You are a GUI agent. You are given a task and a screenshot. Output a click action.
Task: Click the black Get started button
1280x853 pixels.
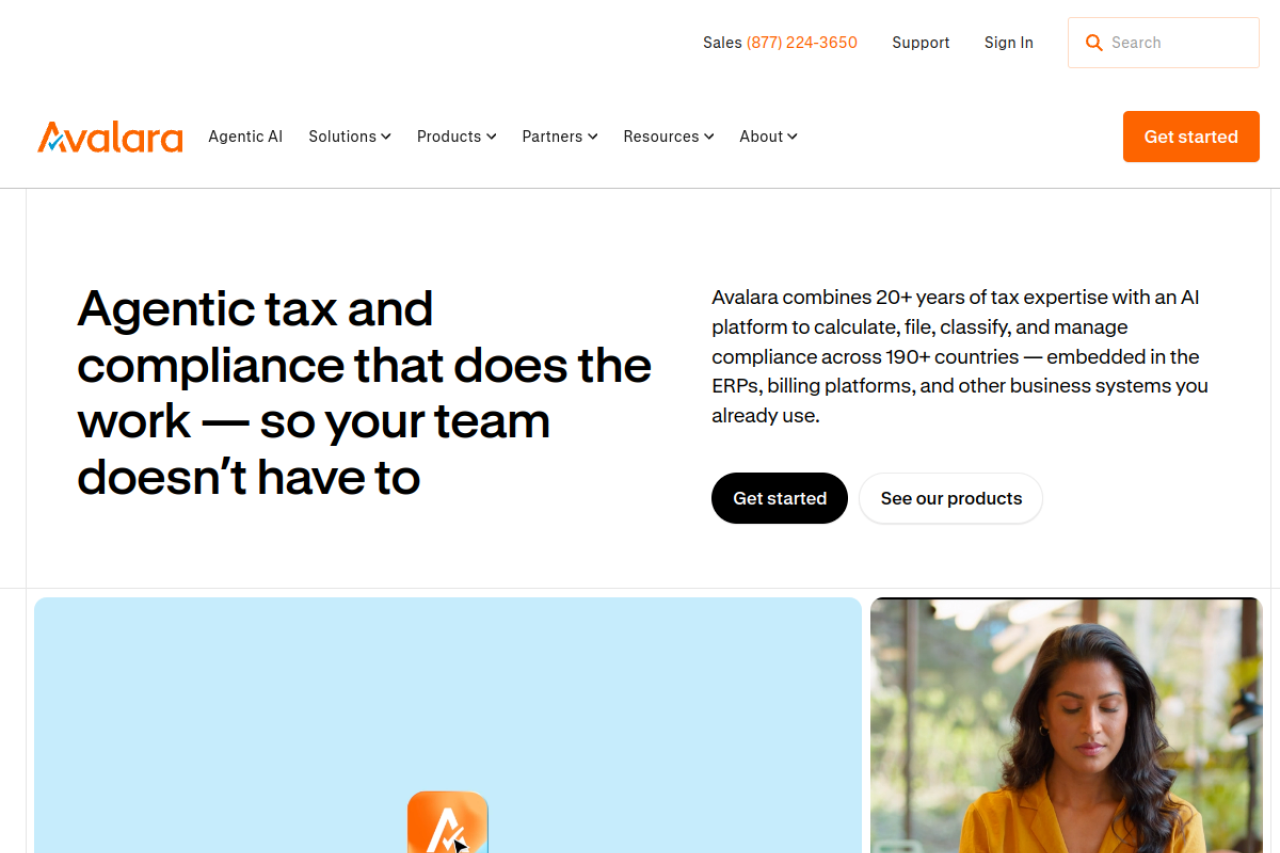tap(779, 498)
